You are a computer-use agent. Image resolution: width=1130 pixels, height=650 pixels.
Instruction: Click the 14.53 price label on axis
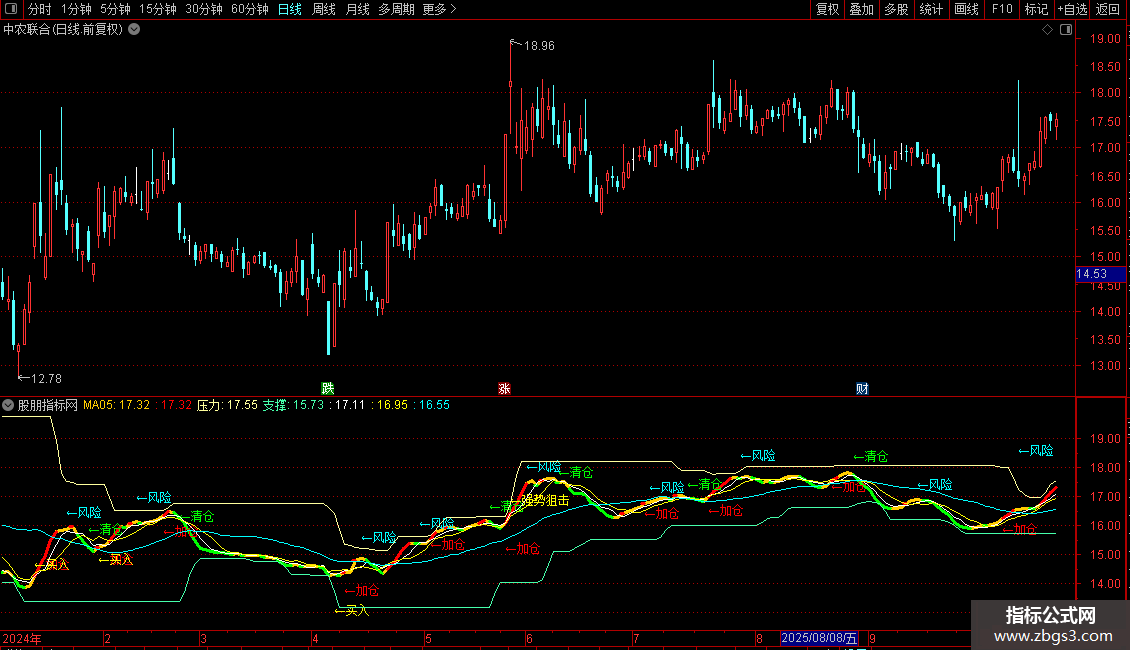(1091, 274)
